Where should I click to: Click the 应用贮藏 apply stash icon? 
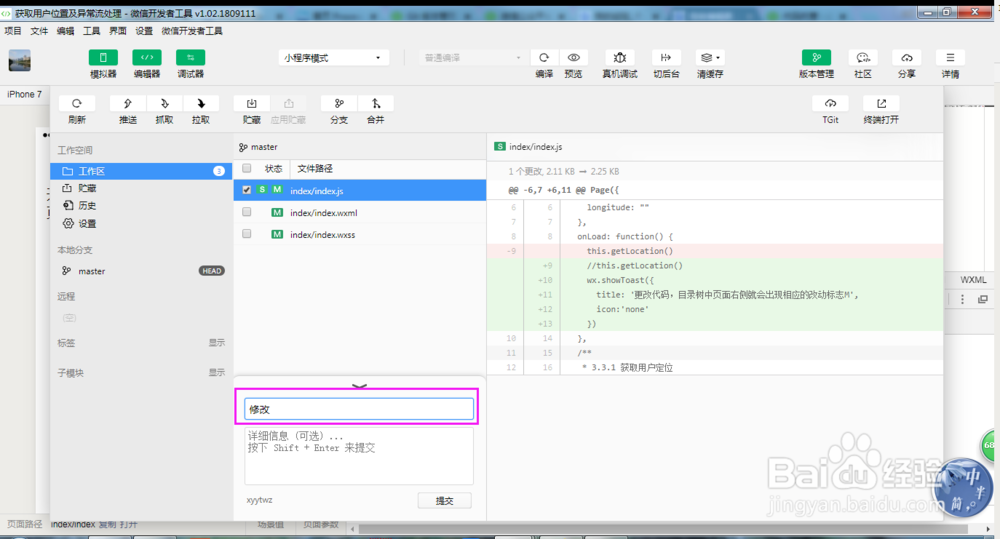click(288, 103)
